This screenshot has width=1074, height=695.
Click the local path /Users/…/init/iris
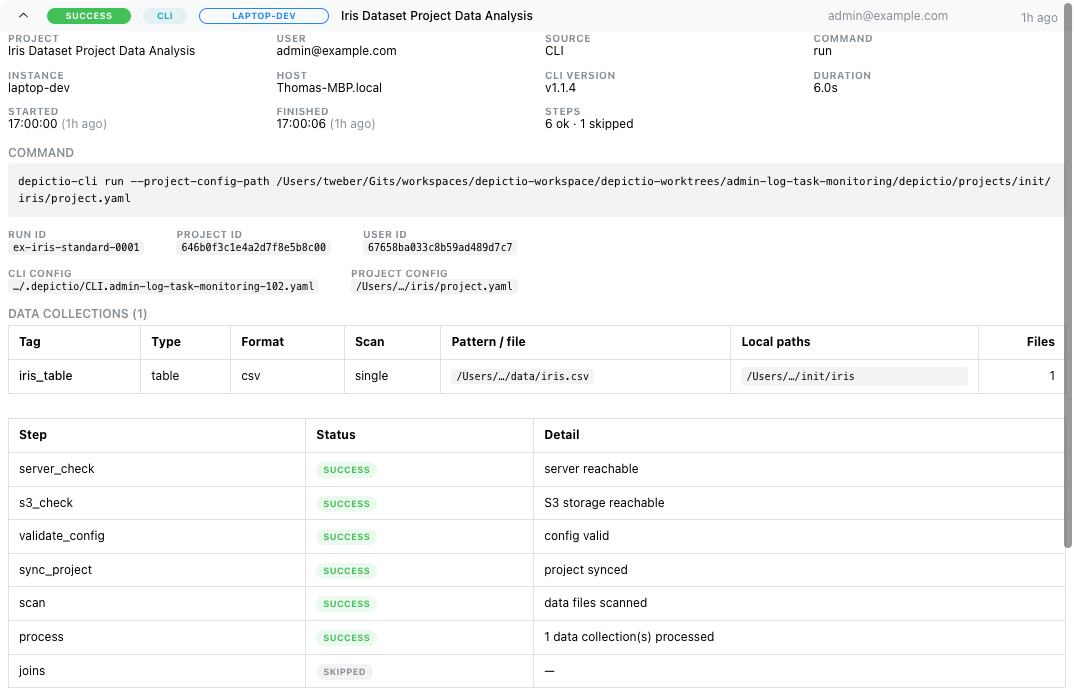pos(854,376)
